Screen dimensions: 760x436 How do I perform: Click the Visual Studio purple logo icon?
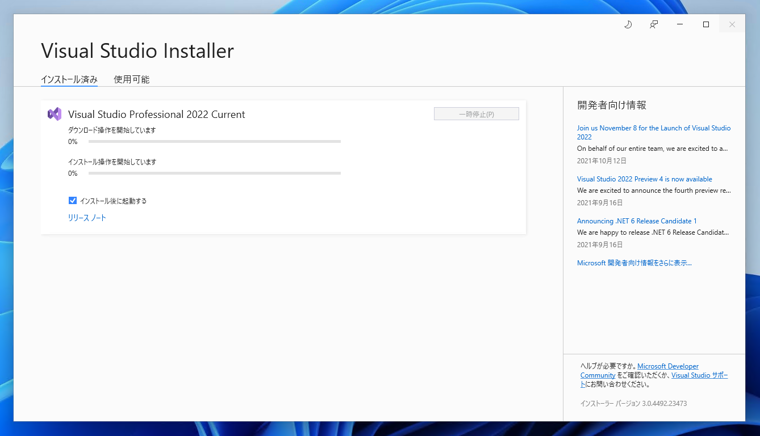[54, 114]
